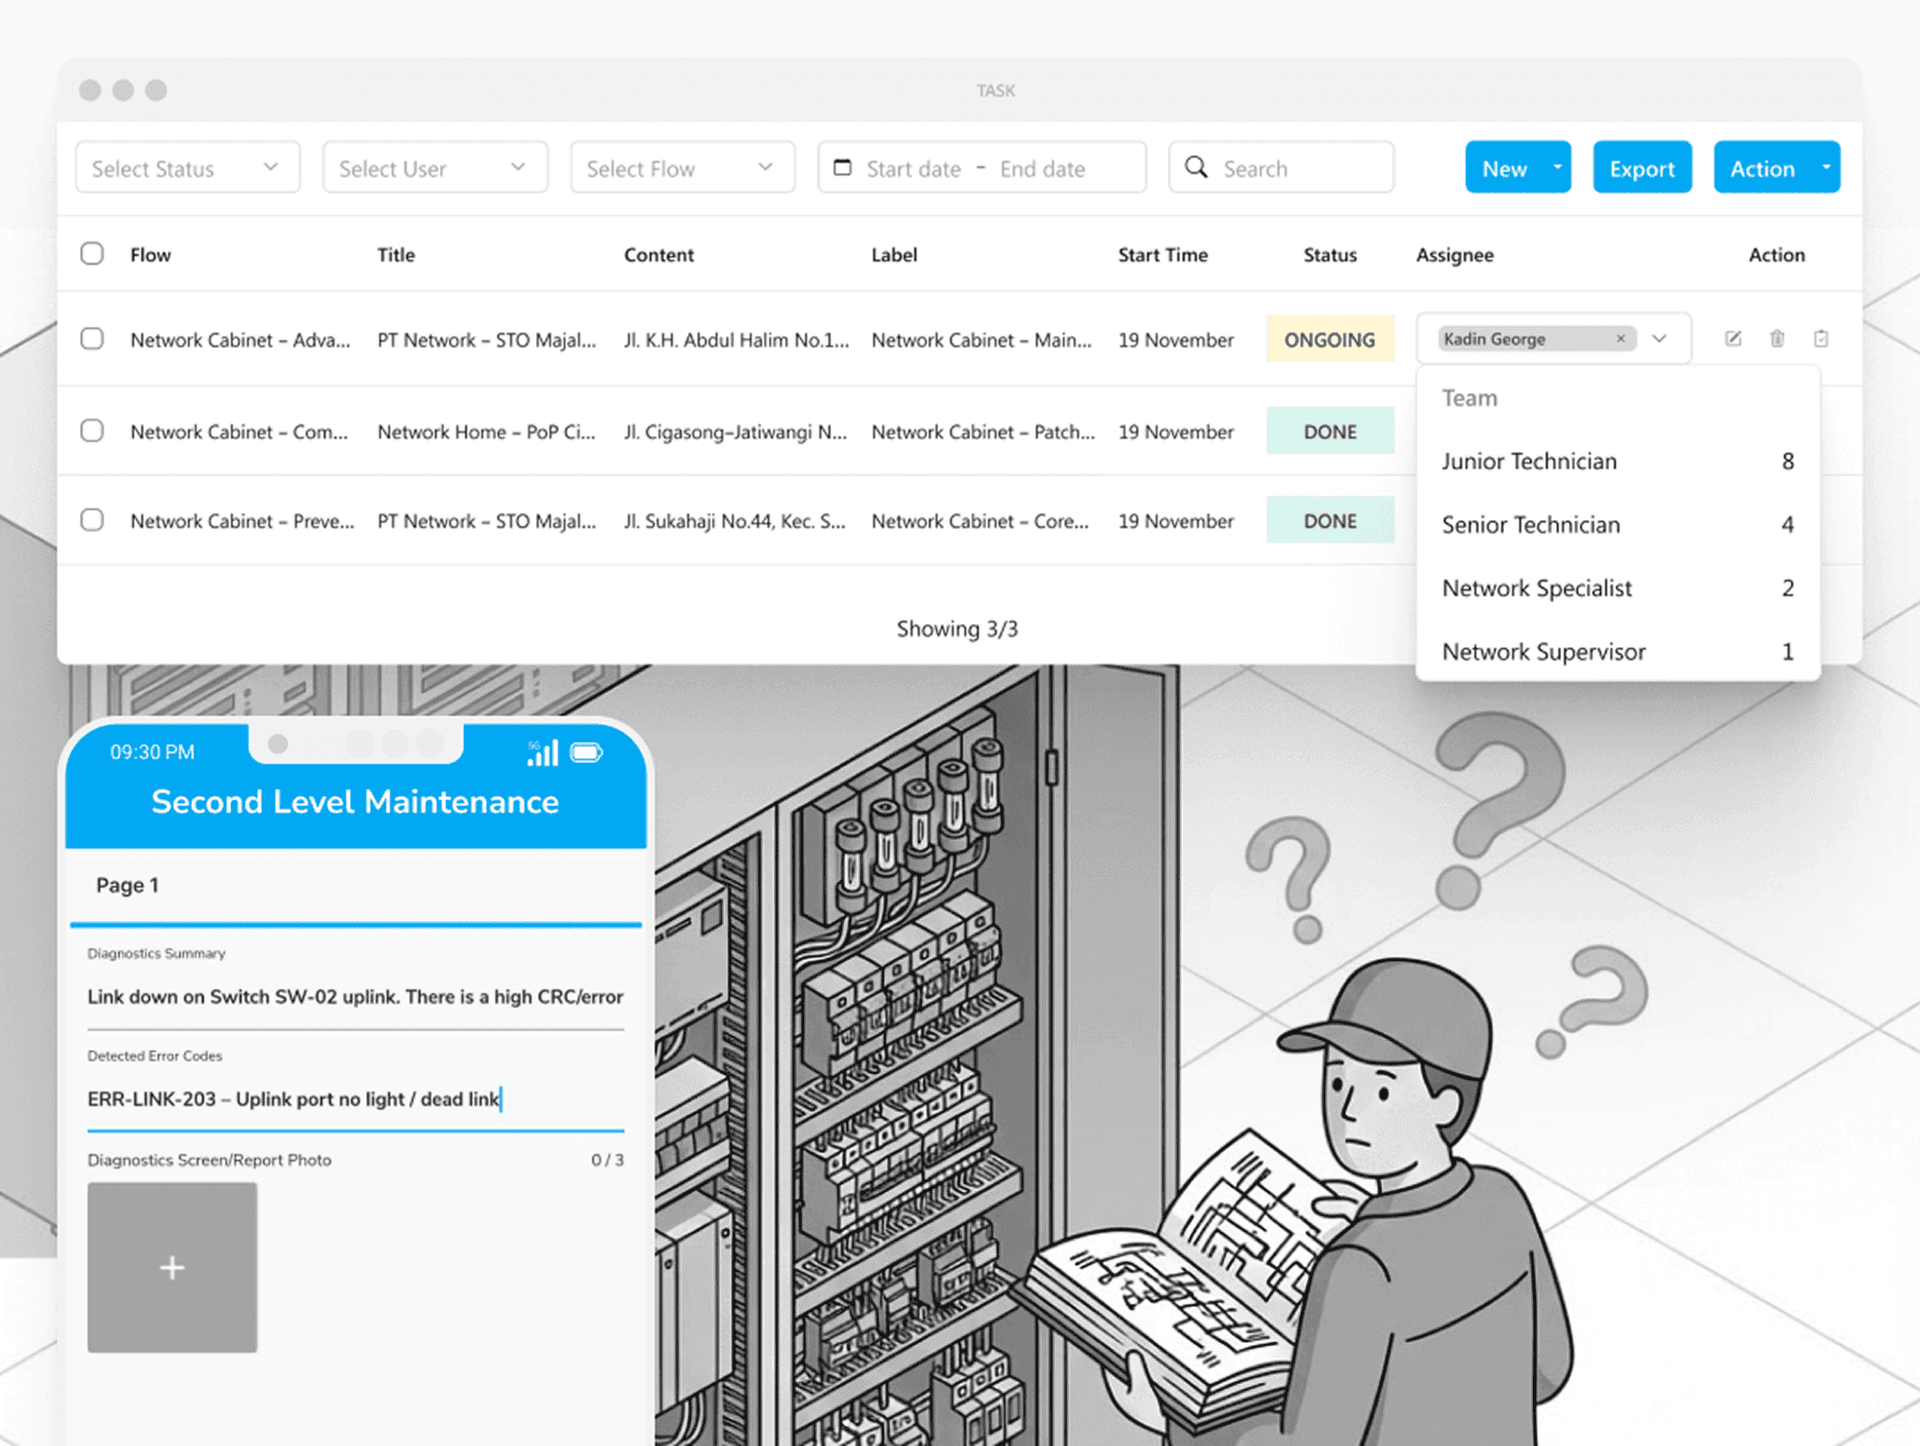Click the calendar icon beside Start date

843,167
